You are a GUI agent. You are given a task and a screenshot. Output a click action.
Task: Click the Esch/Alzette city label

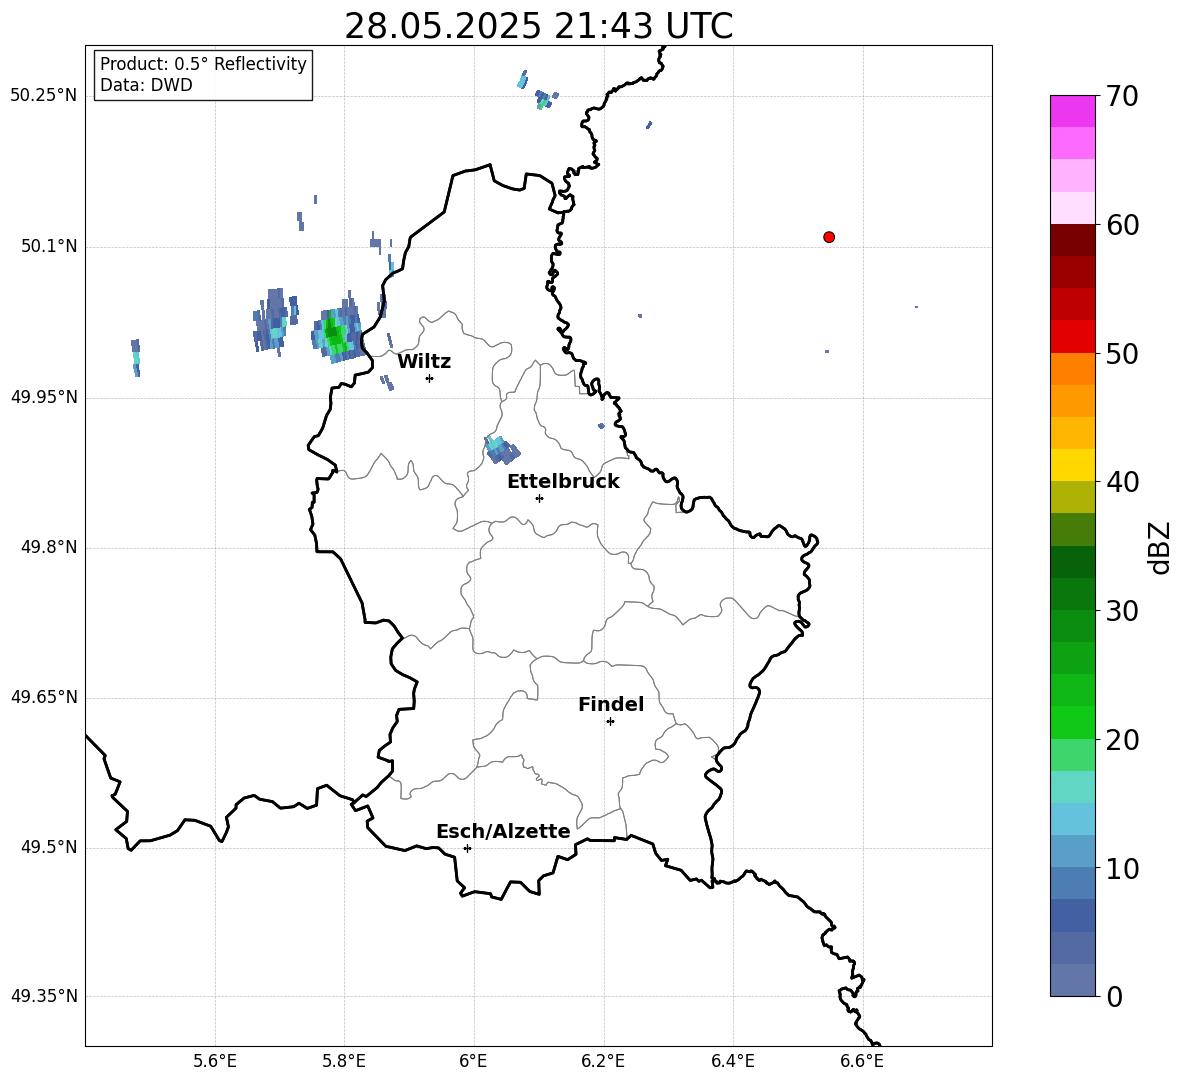[503, 831]
